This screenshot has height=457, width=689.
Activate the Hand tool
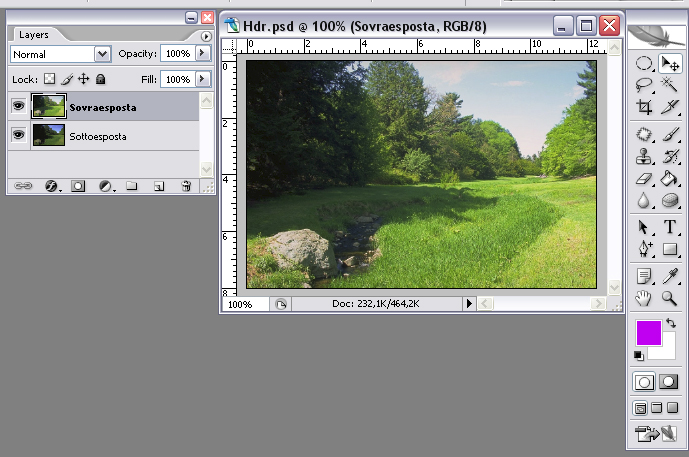[645, 297]
